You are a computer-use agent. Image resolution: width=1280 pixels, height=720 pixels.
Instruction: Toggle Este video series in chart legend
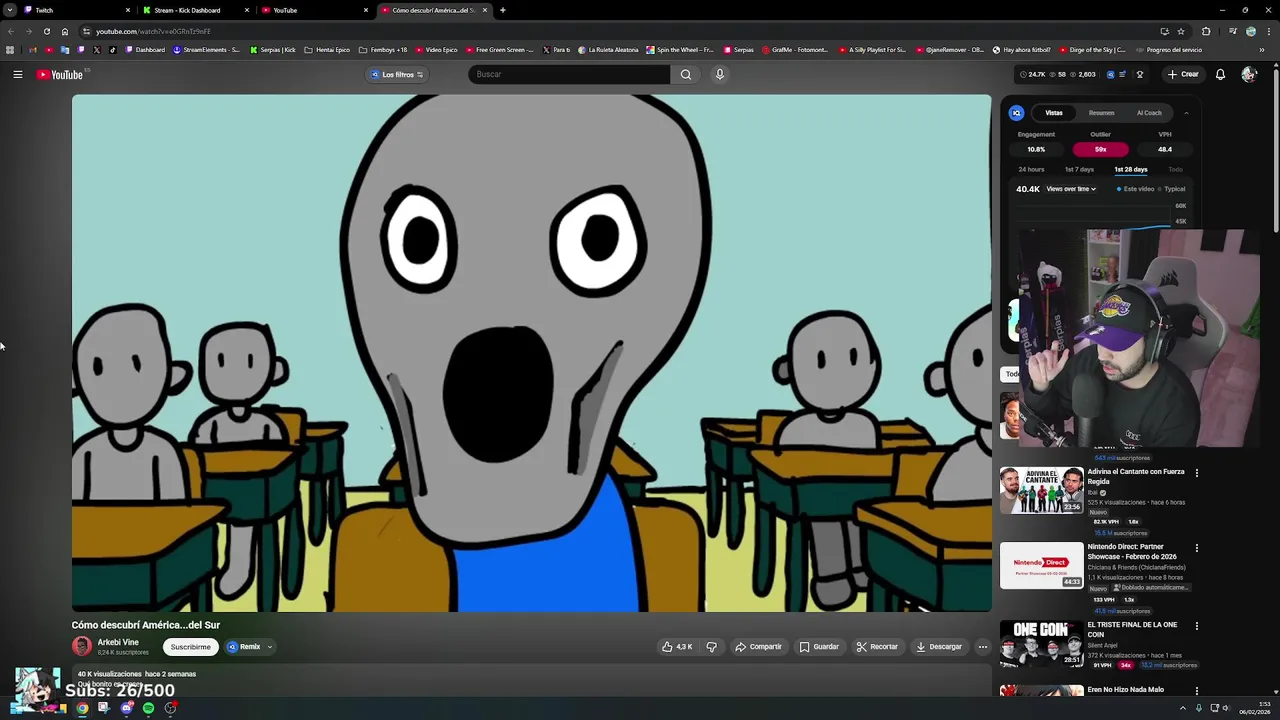pyautogui.click(x=1135, y=189)
